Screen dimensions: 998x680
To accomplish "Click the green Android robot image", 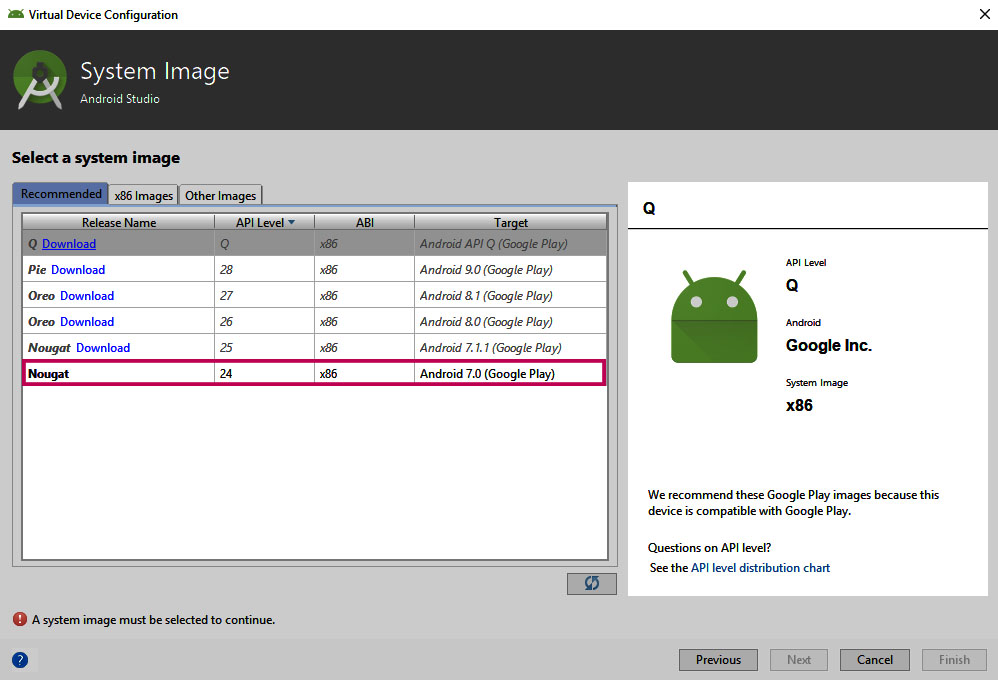I will click(714, 317).
